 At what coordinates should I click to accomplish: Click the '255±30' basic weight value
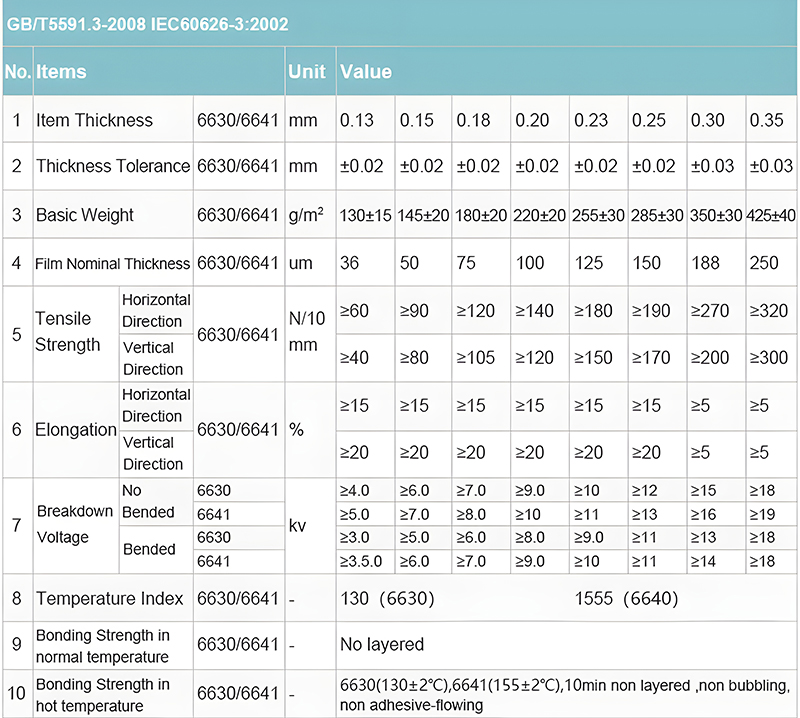[598, 215]
